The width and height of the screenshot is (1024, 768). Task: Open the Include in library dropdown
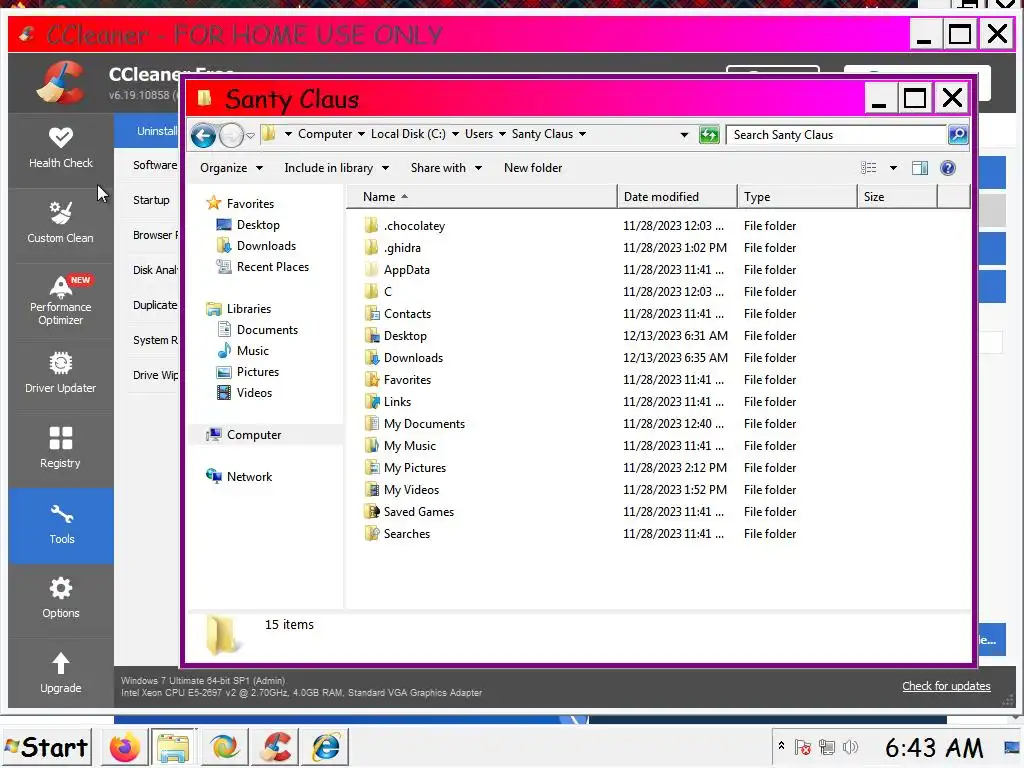[336, 168]
